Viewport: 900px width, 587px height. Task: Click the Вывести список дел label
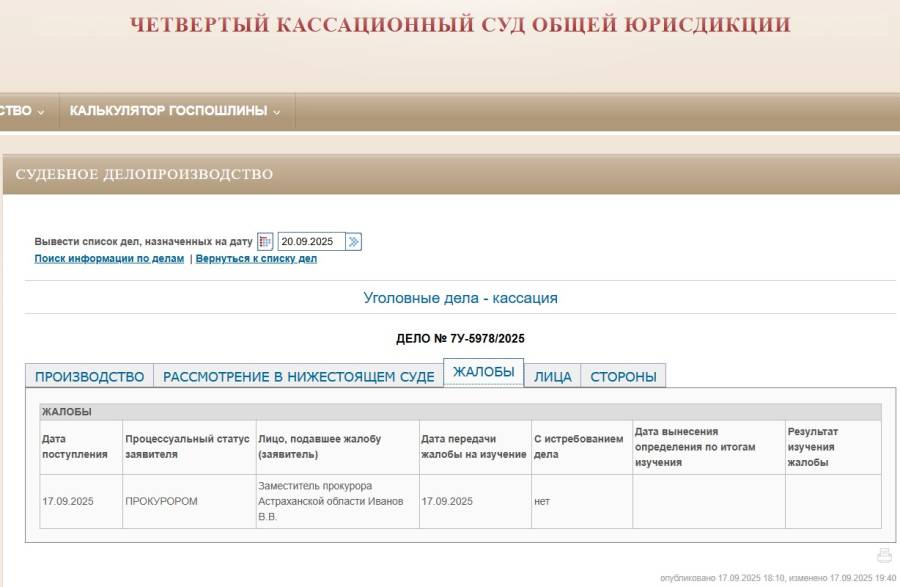click(x=143, y=242)
